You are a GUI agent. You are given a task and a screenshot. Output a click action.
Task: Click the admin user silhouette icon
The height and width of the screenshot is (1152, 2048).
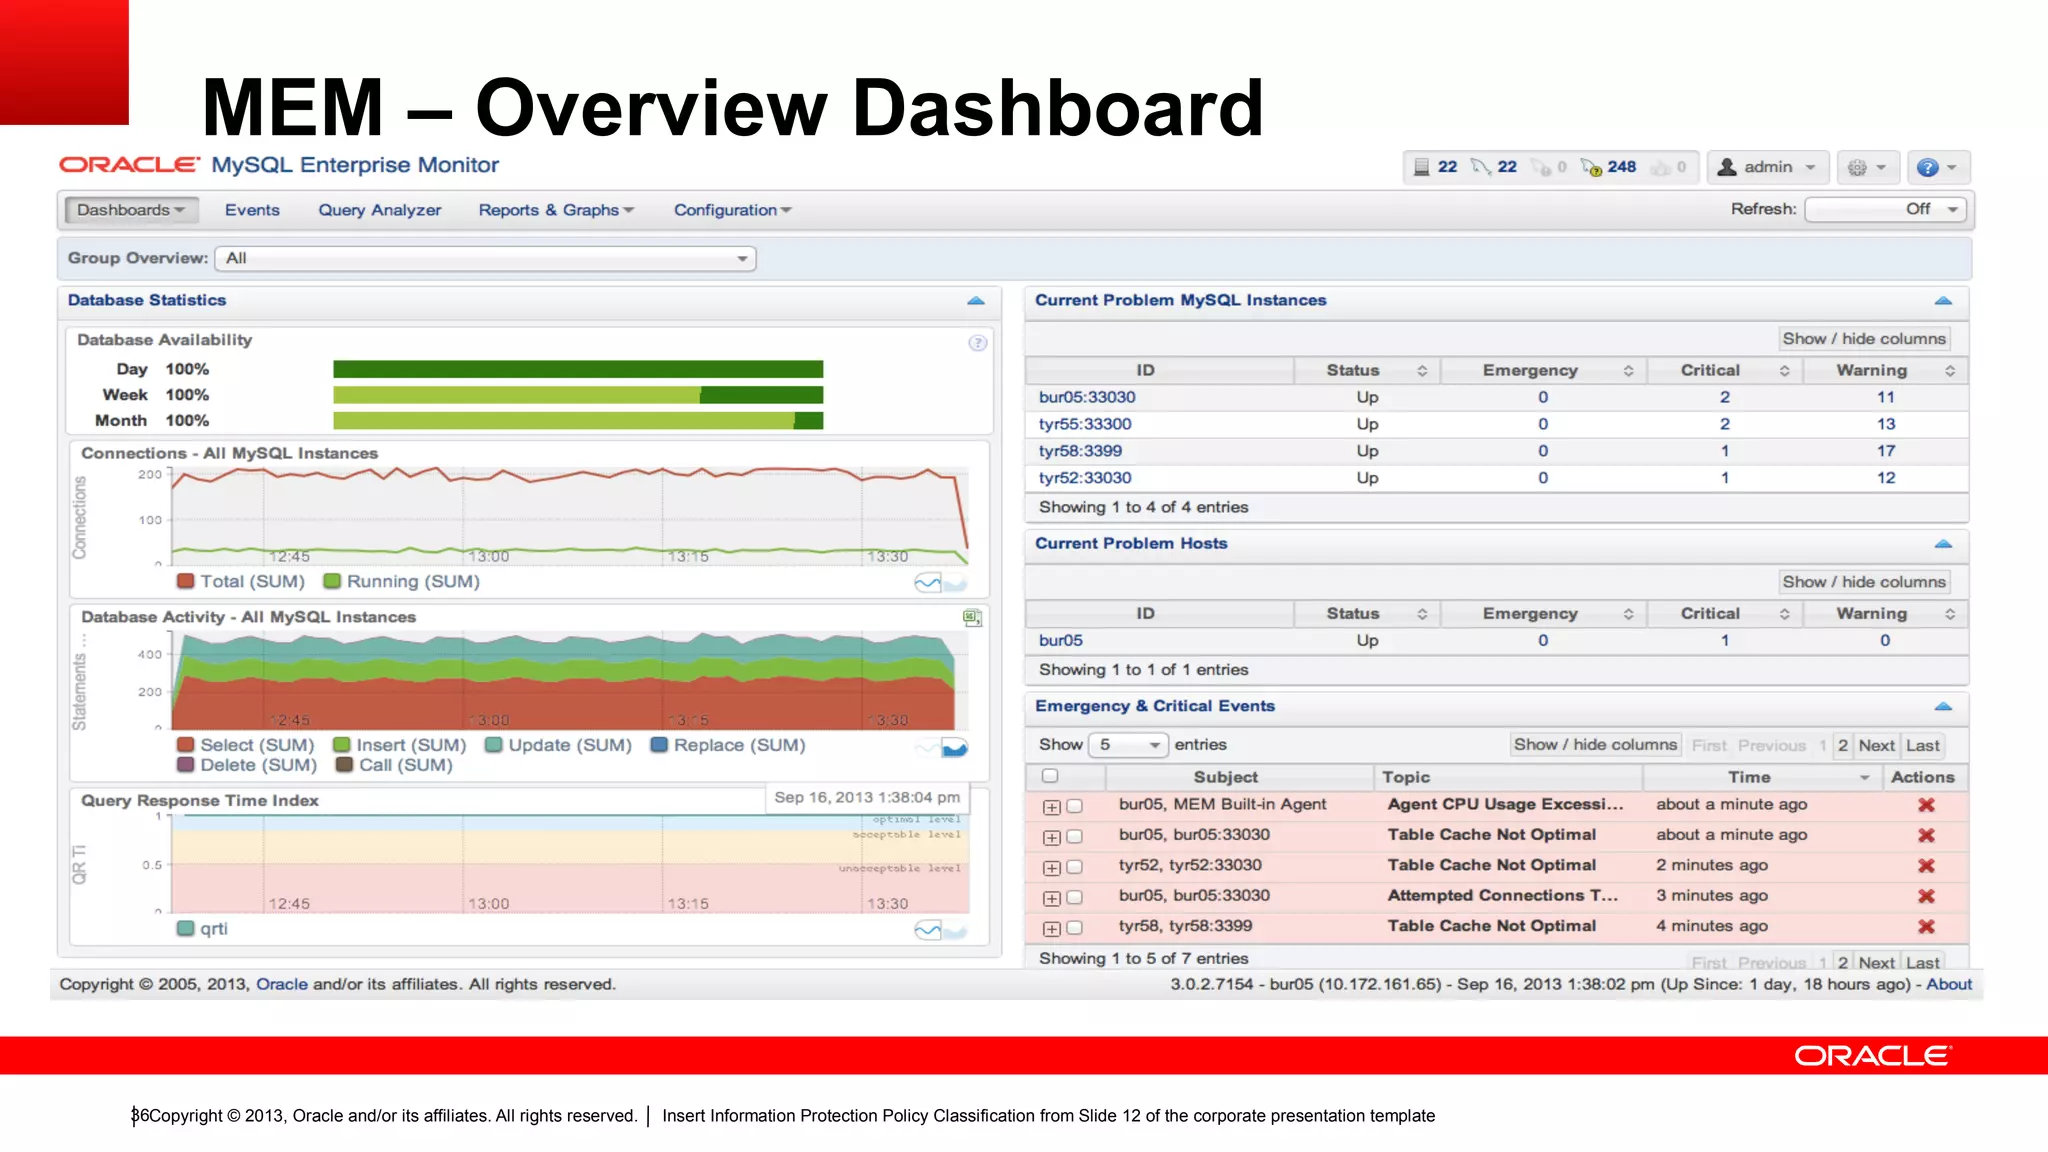[1727, 167]
